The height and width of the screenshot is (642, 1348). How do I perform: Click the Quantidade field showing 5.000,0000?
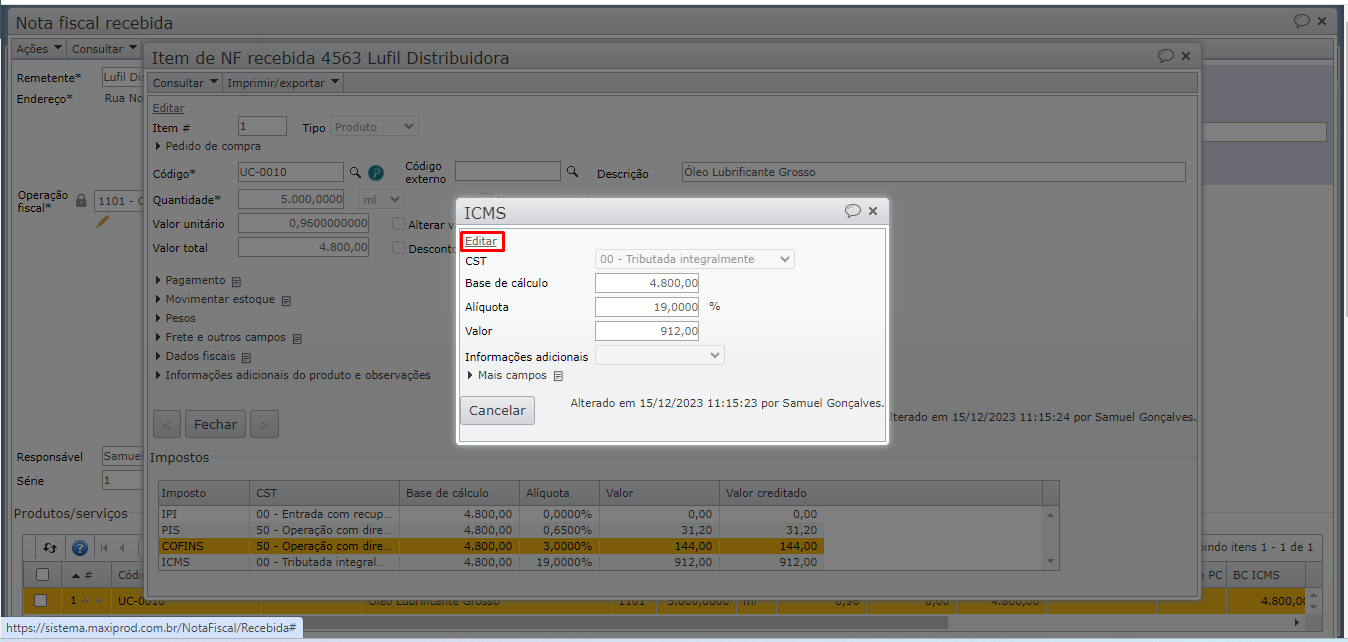coord(291,199)
